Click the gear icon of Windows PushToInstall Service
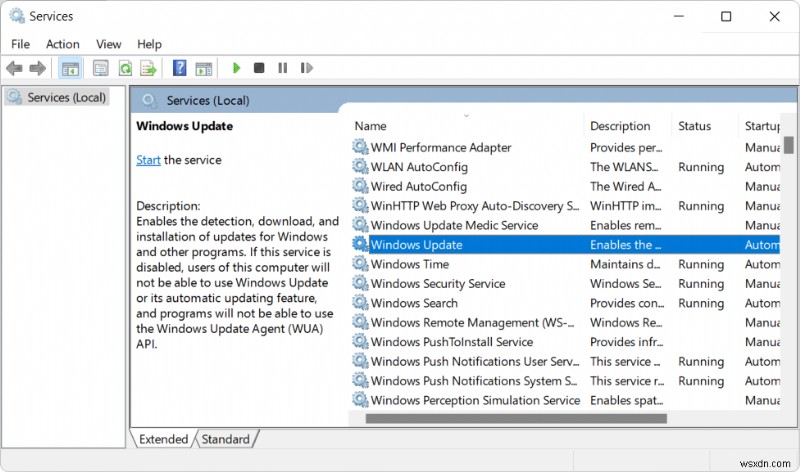Screen dimensions: 800x472 click(x=360, y=341)
